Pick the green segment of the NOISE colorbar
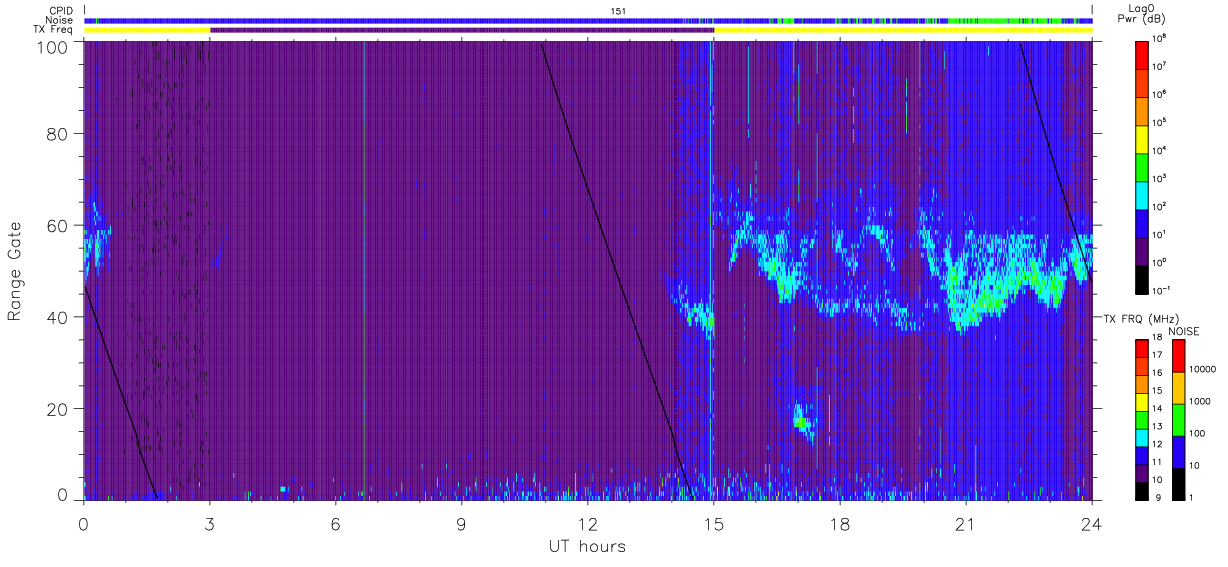This screenshot has width=1228, height=567. (x=1178, y=419)
